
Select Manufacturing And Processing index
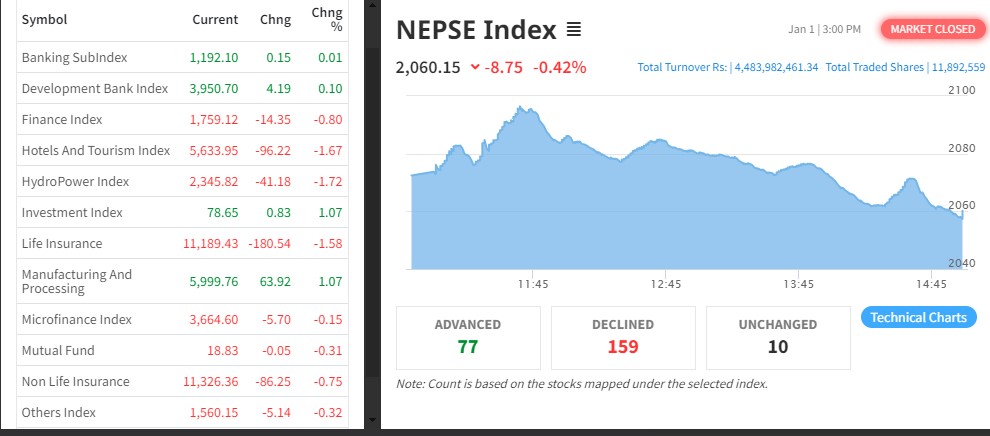tap(76, 281)
